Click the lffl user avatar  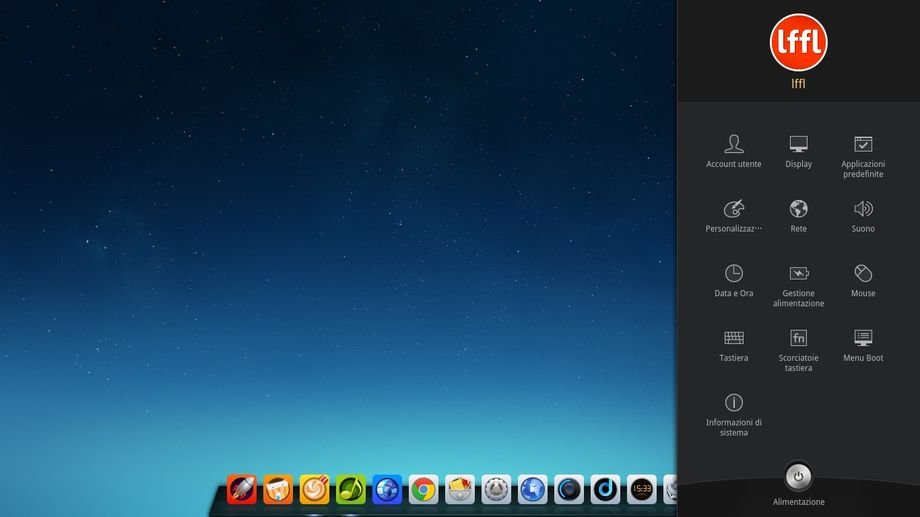click(798, 42)
